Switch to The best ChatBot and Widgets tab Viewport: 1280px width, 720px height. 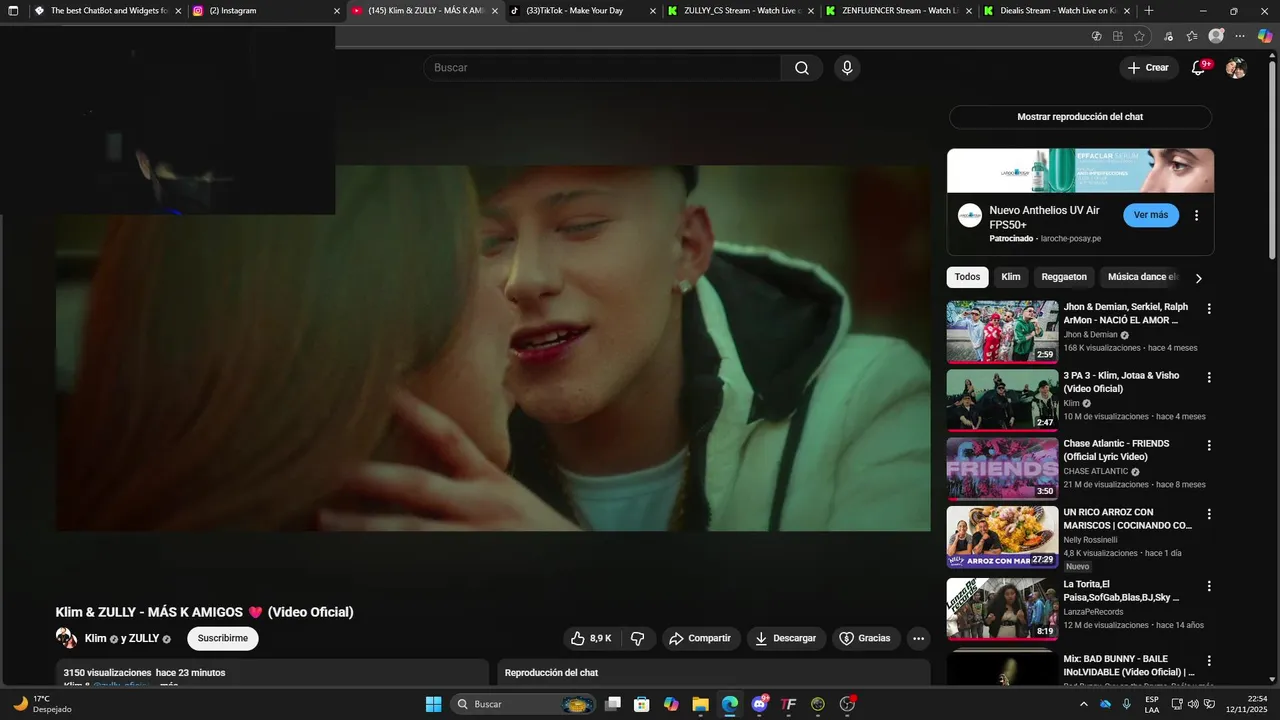point(106,11)
